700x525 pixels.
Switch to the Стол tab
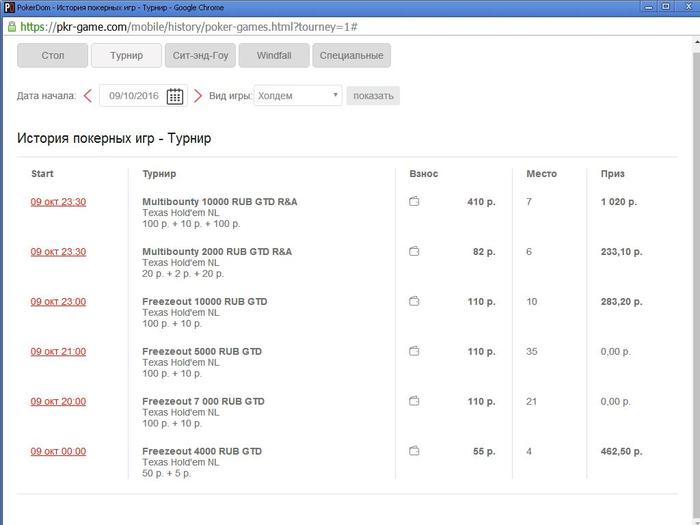point(53,55)
